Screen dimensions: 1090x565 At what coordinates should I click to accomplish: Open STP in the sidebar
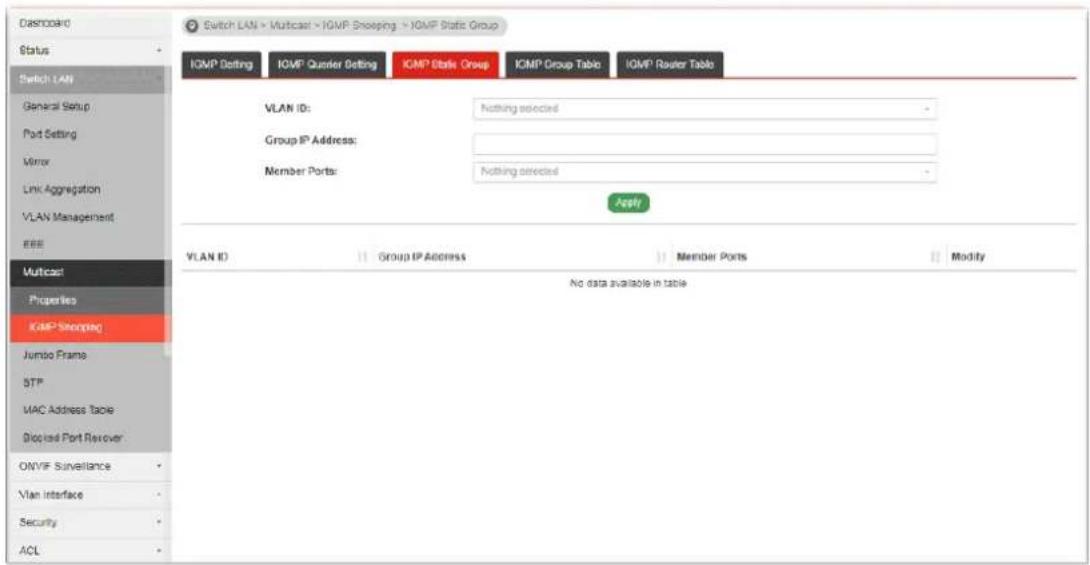coord(89,383)
